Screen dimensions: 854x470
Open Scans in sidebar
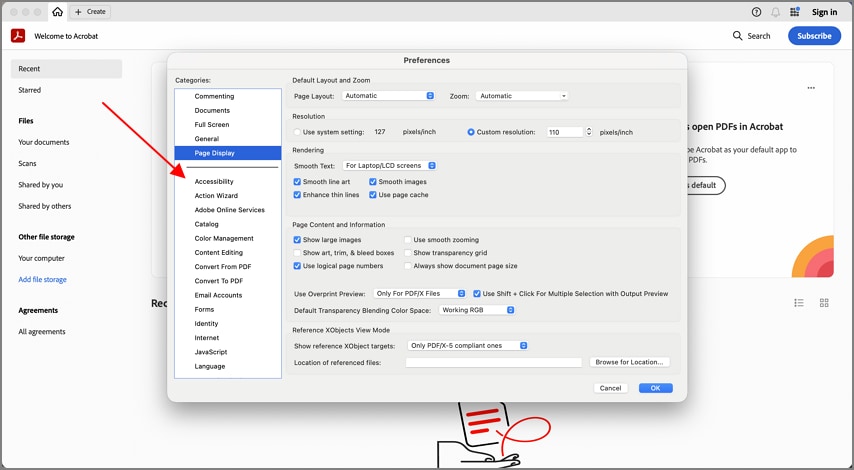27,163
